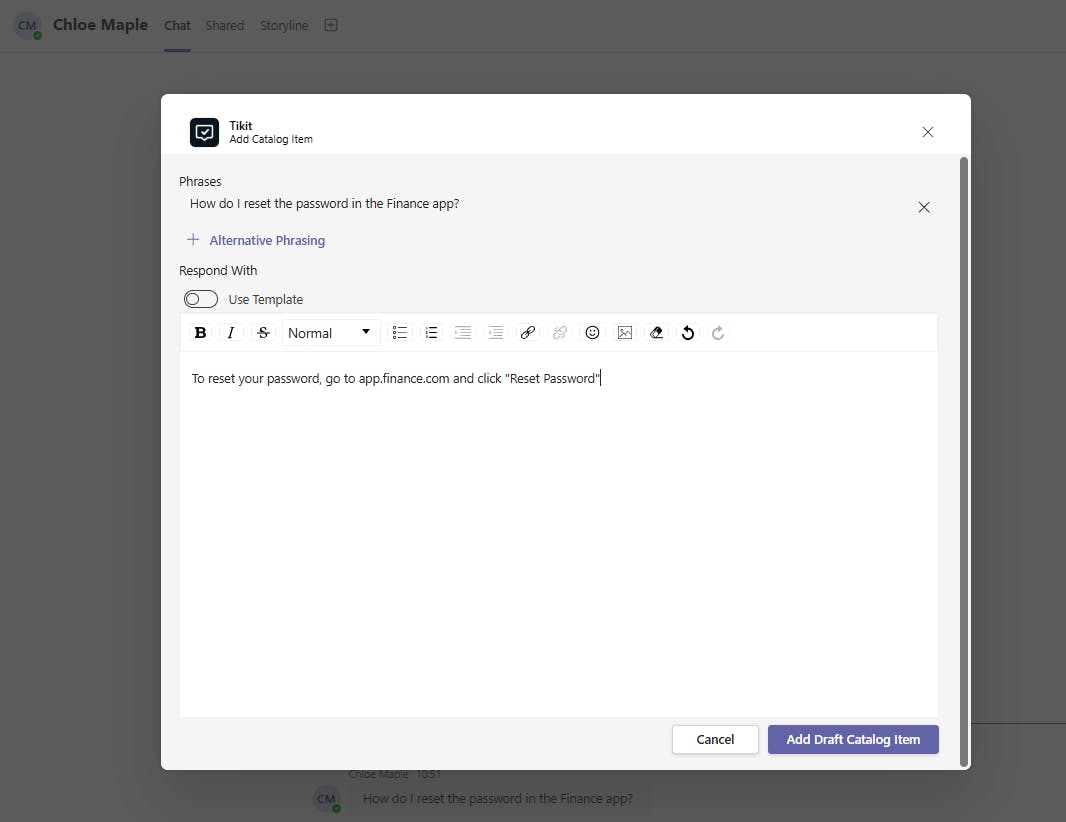Add a tab with the plus icon
This screenshot has width=1066, height=822.
(x=330, y=25)
